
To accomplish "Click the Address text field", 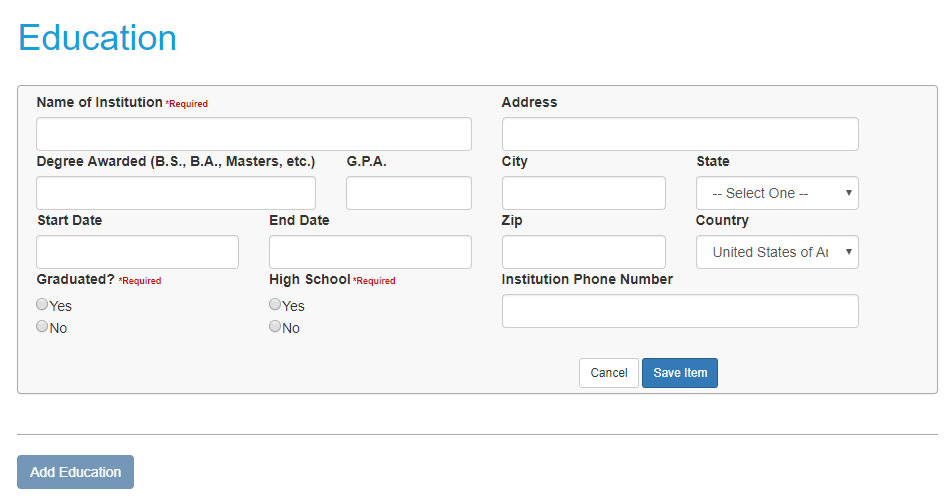I will pos(680,134).
